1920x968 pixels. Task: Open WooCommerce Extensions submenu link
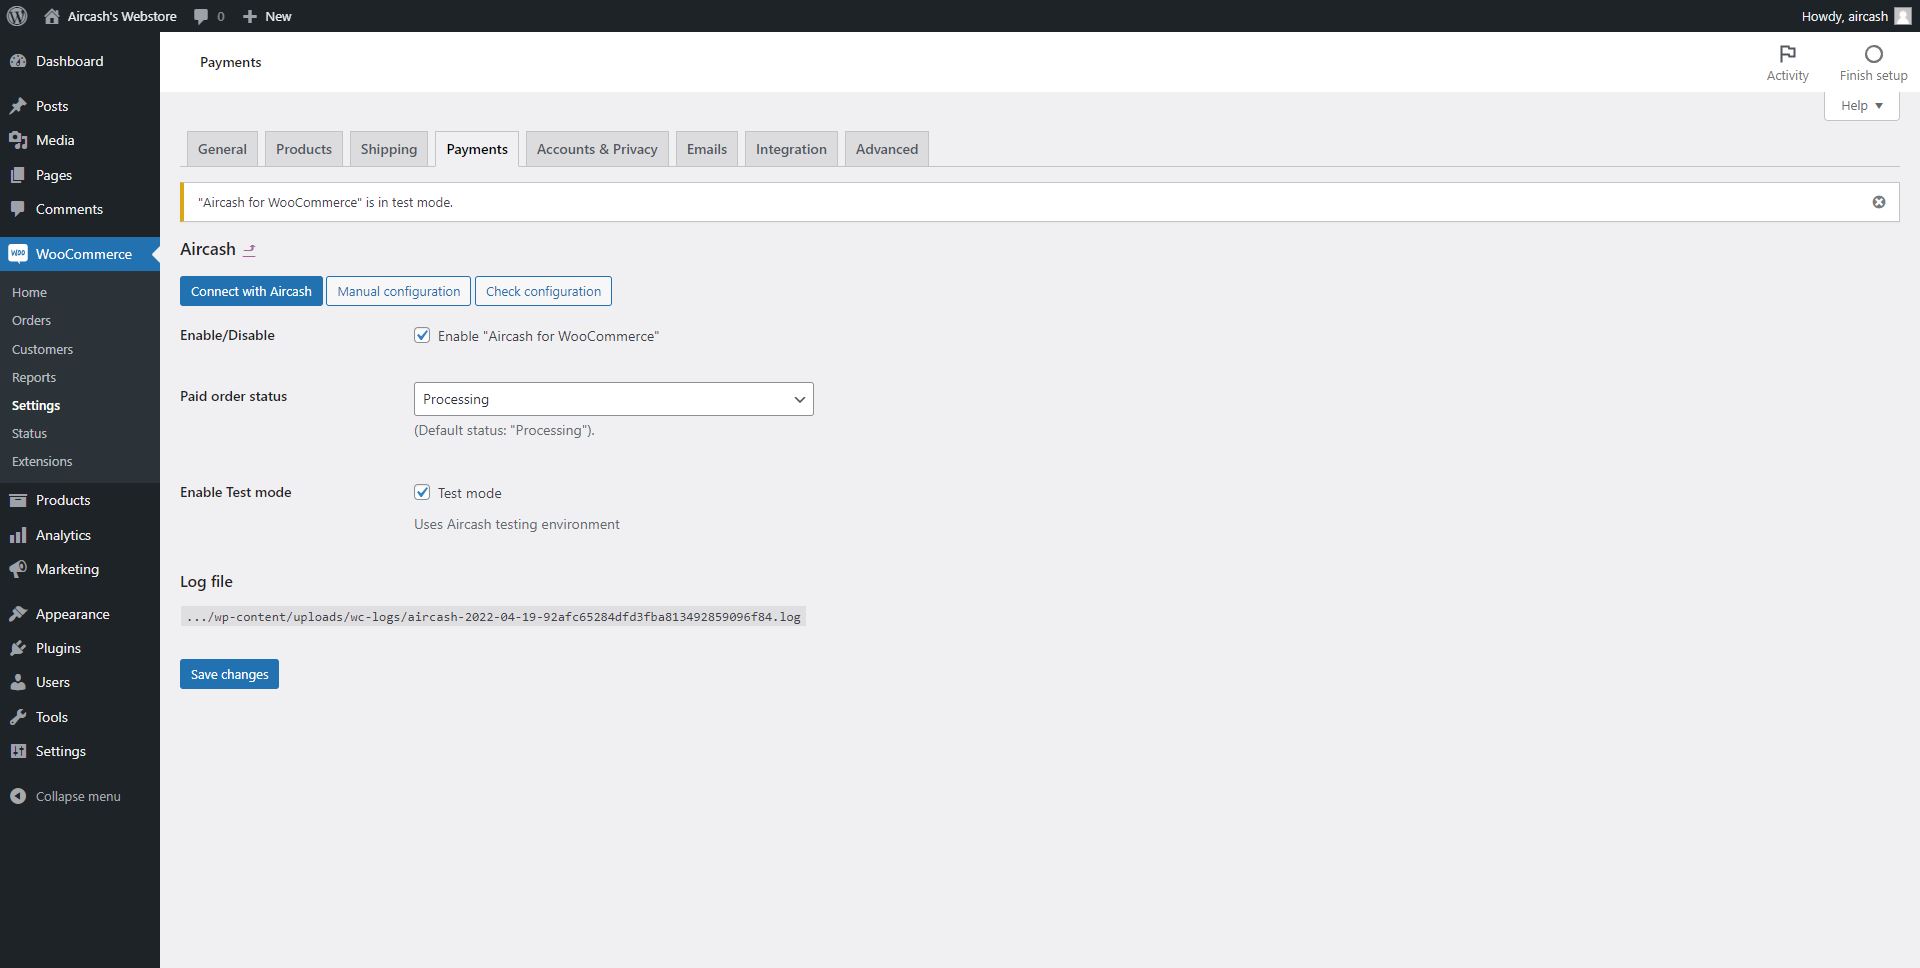point(42,461)
